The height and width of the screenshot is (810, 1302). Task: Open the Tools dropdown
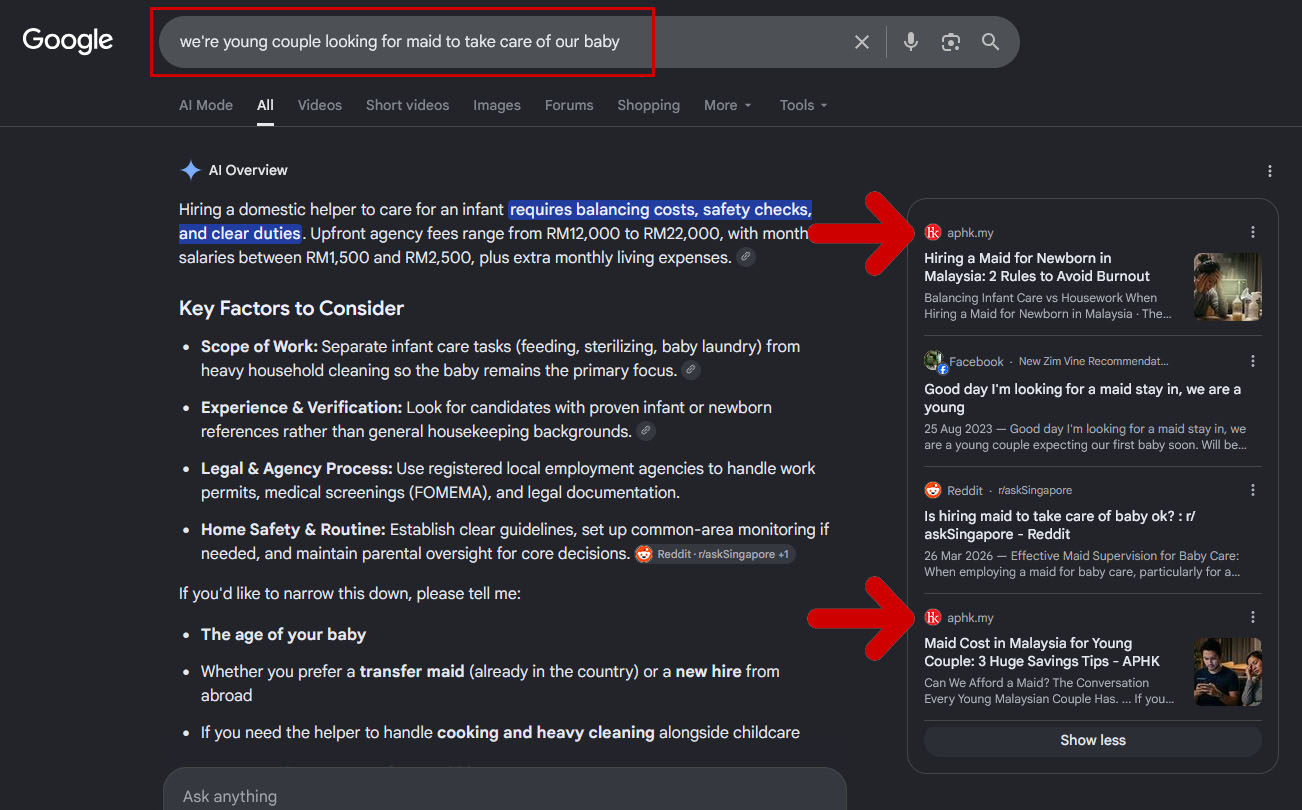coord(803,105)
